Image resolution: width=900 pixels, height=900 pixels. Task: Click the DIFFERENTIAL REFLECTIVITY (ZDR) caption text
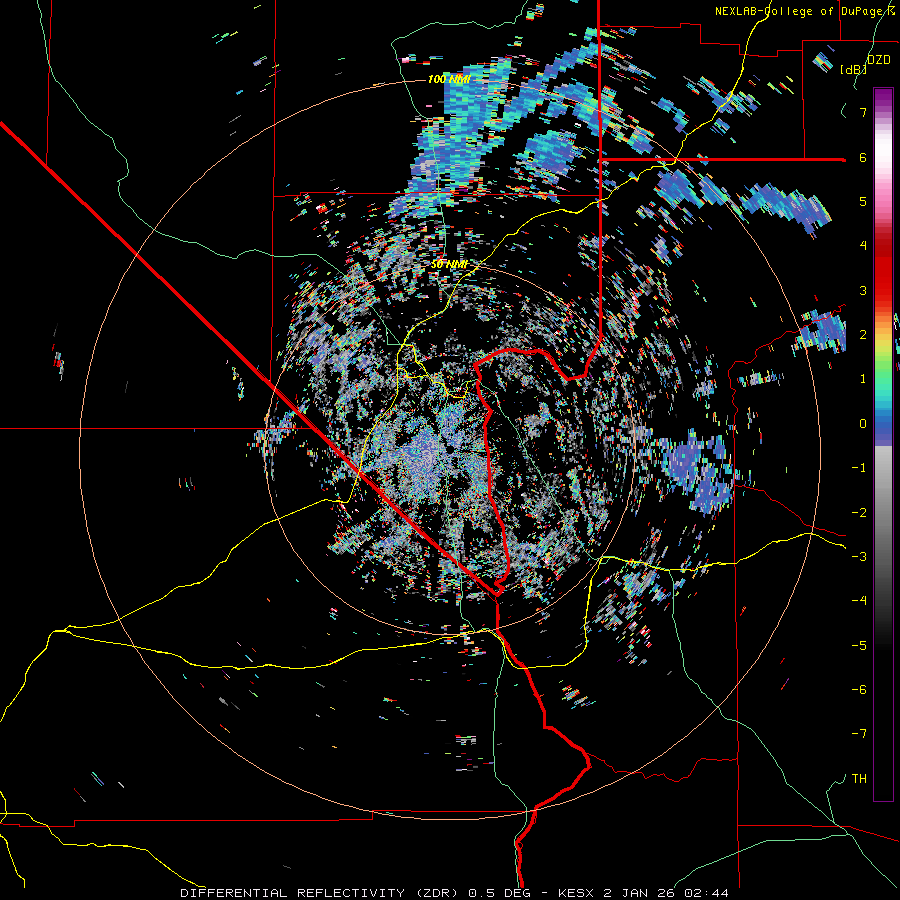tap(321, 893)
